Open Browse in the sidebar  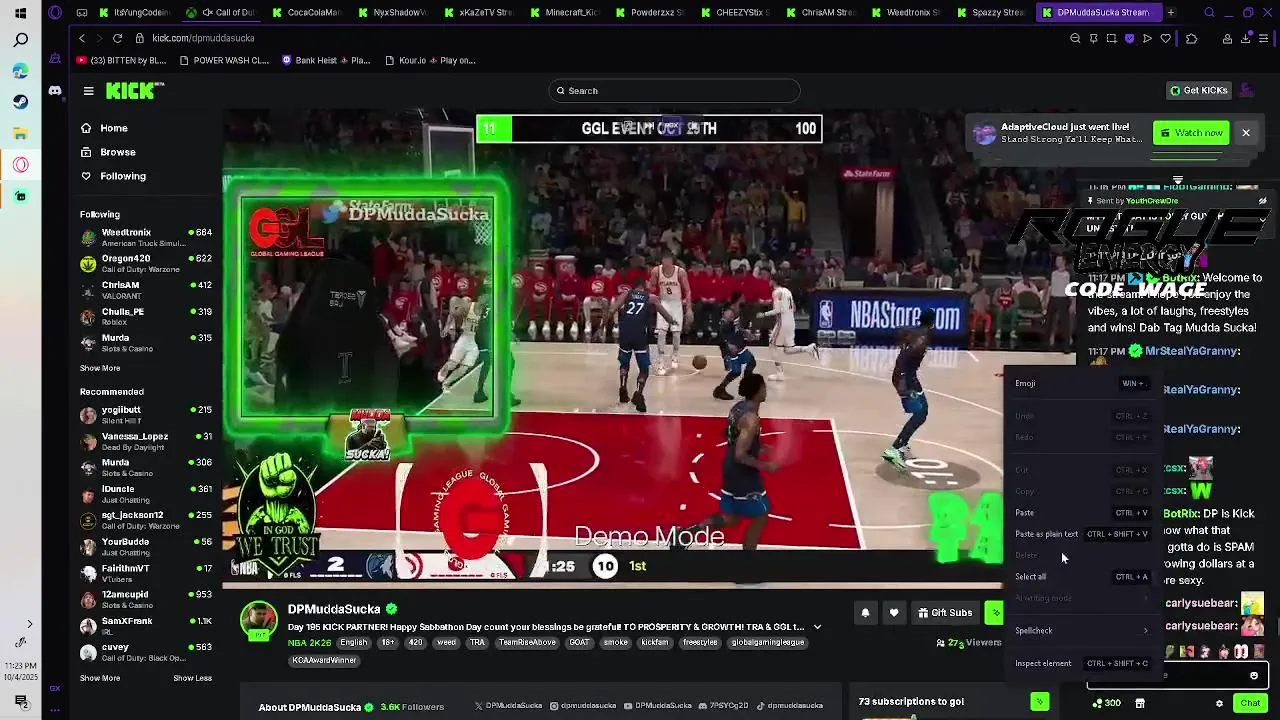point(117,152)
